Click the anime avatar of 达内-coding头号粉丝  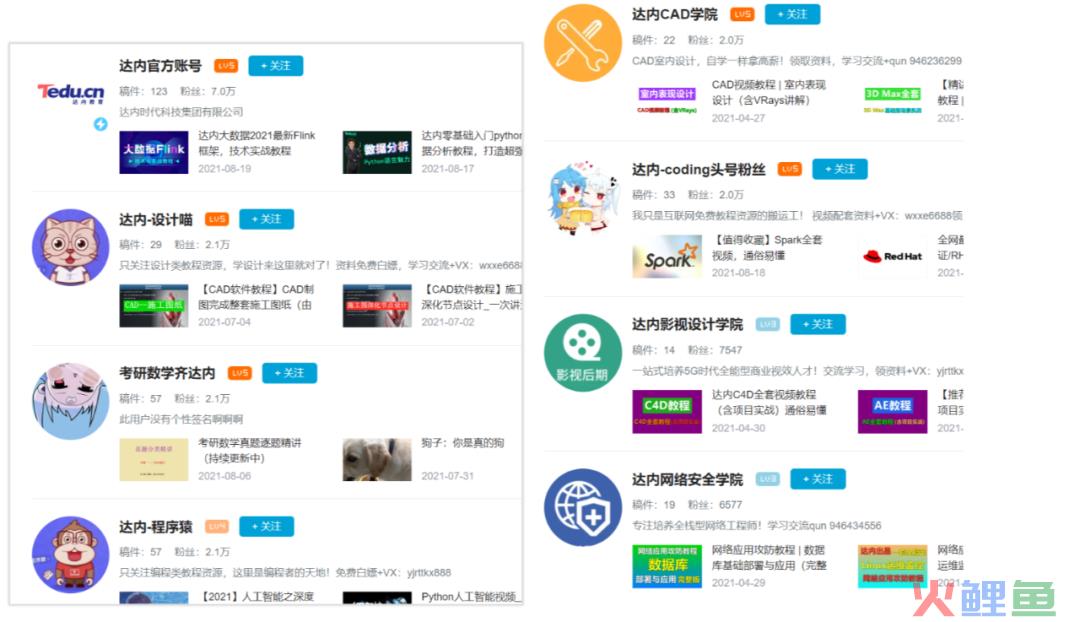coord(583,198)
